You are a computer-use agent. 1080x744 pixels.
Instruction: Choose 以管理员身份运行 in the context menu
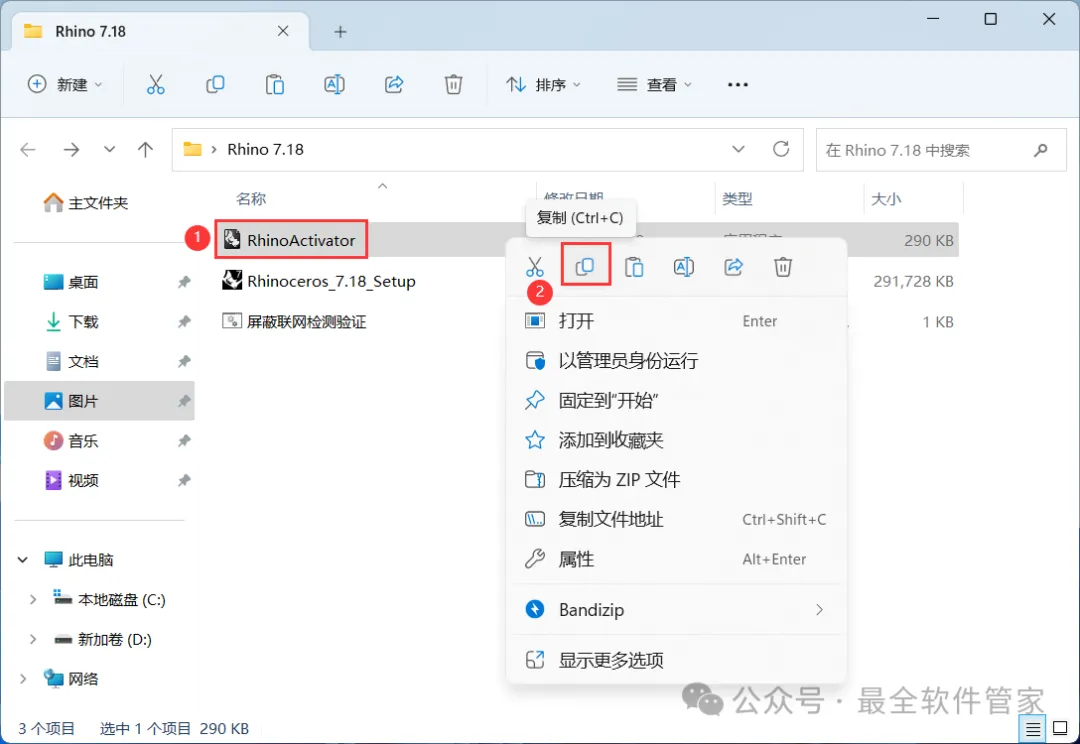click(x=676, y=361)
